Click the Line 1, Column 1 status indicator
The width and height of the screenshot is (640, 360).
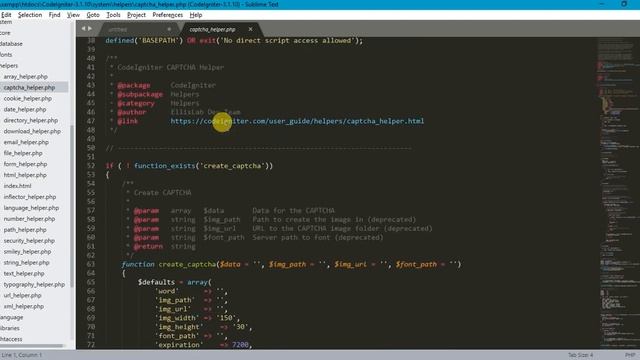22,355
